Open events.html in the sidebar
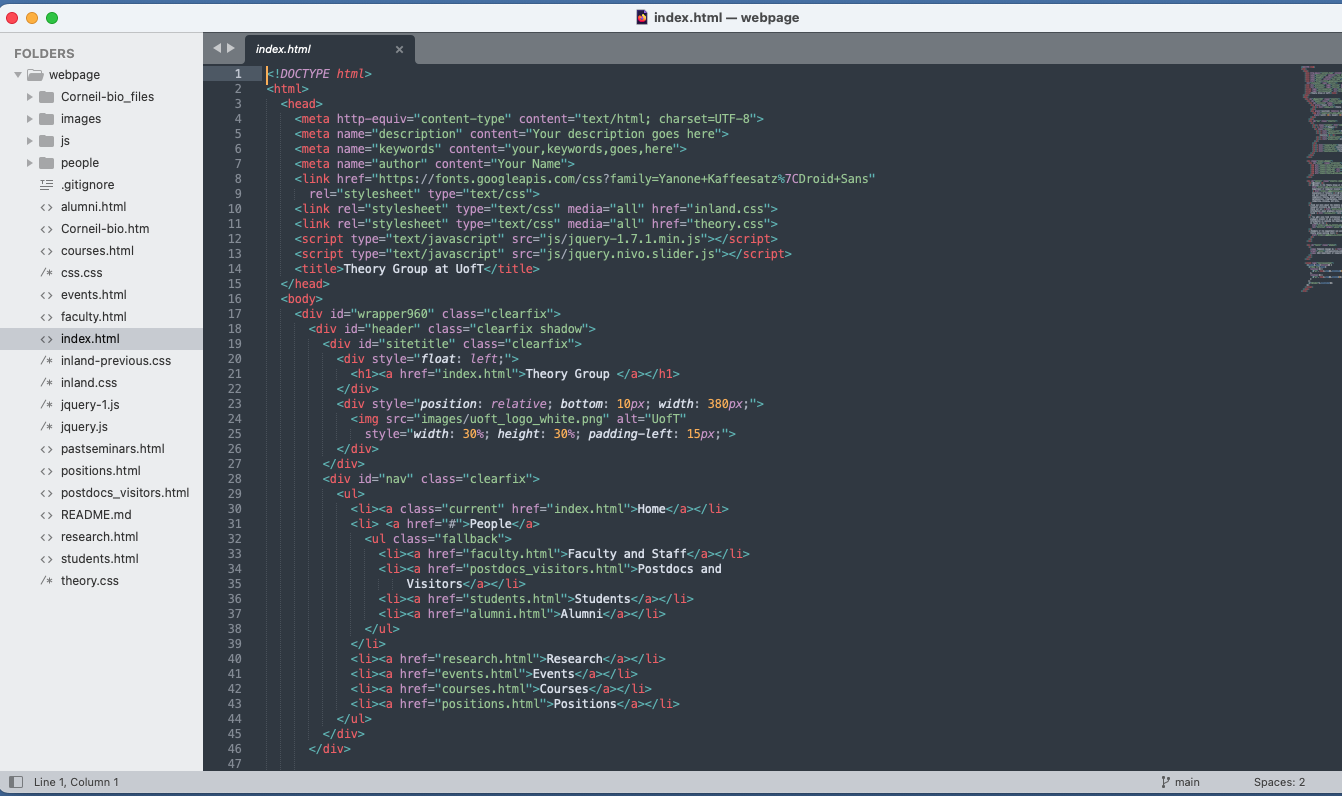This screenshot has height=796, width=1342. [94, 295]
